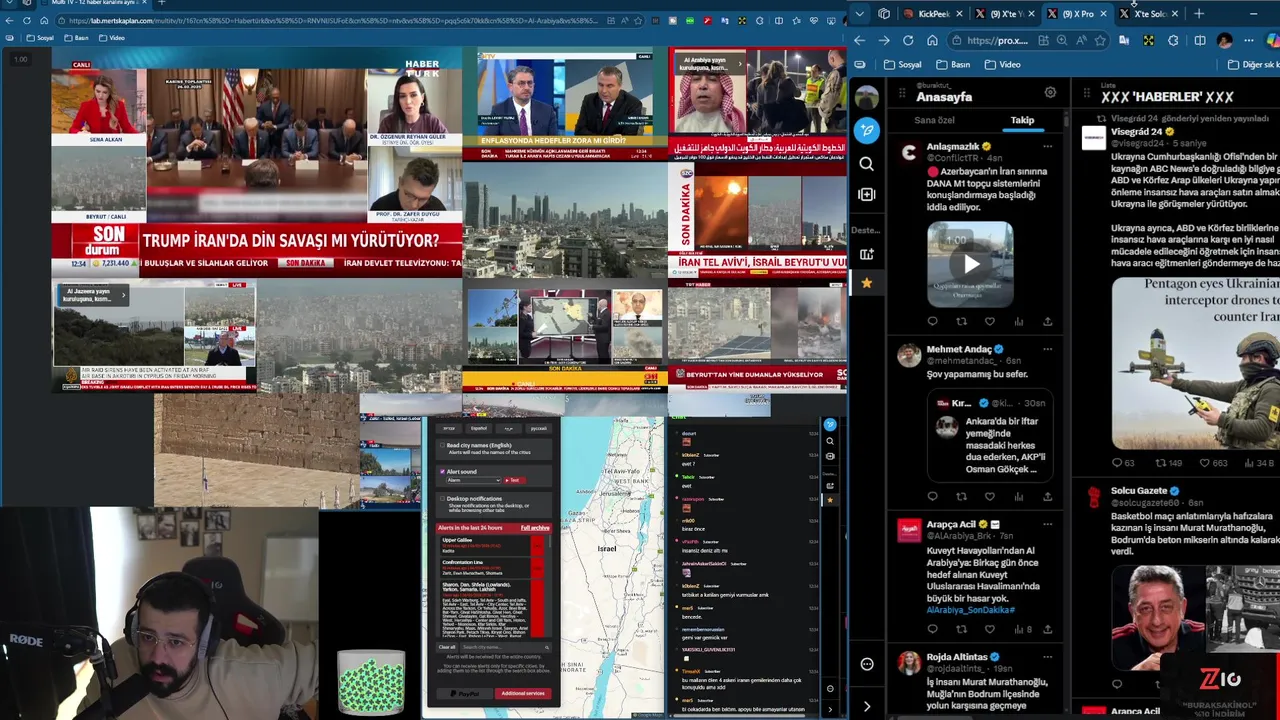Viewport: 1280px width, 720px height.
Task: Go forward in the right browser window
Action: click(x=884, y=40)
